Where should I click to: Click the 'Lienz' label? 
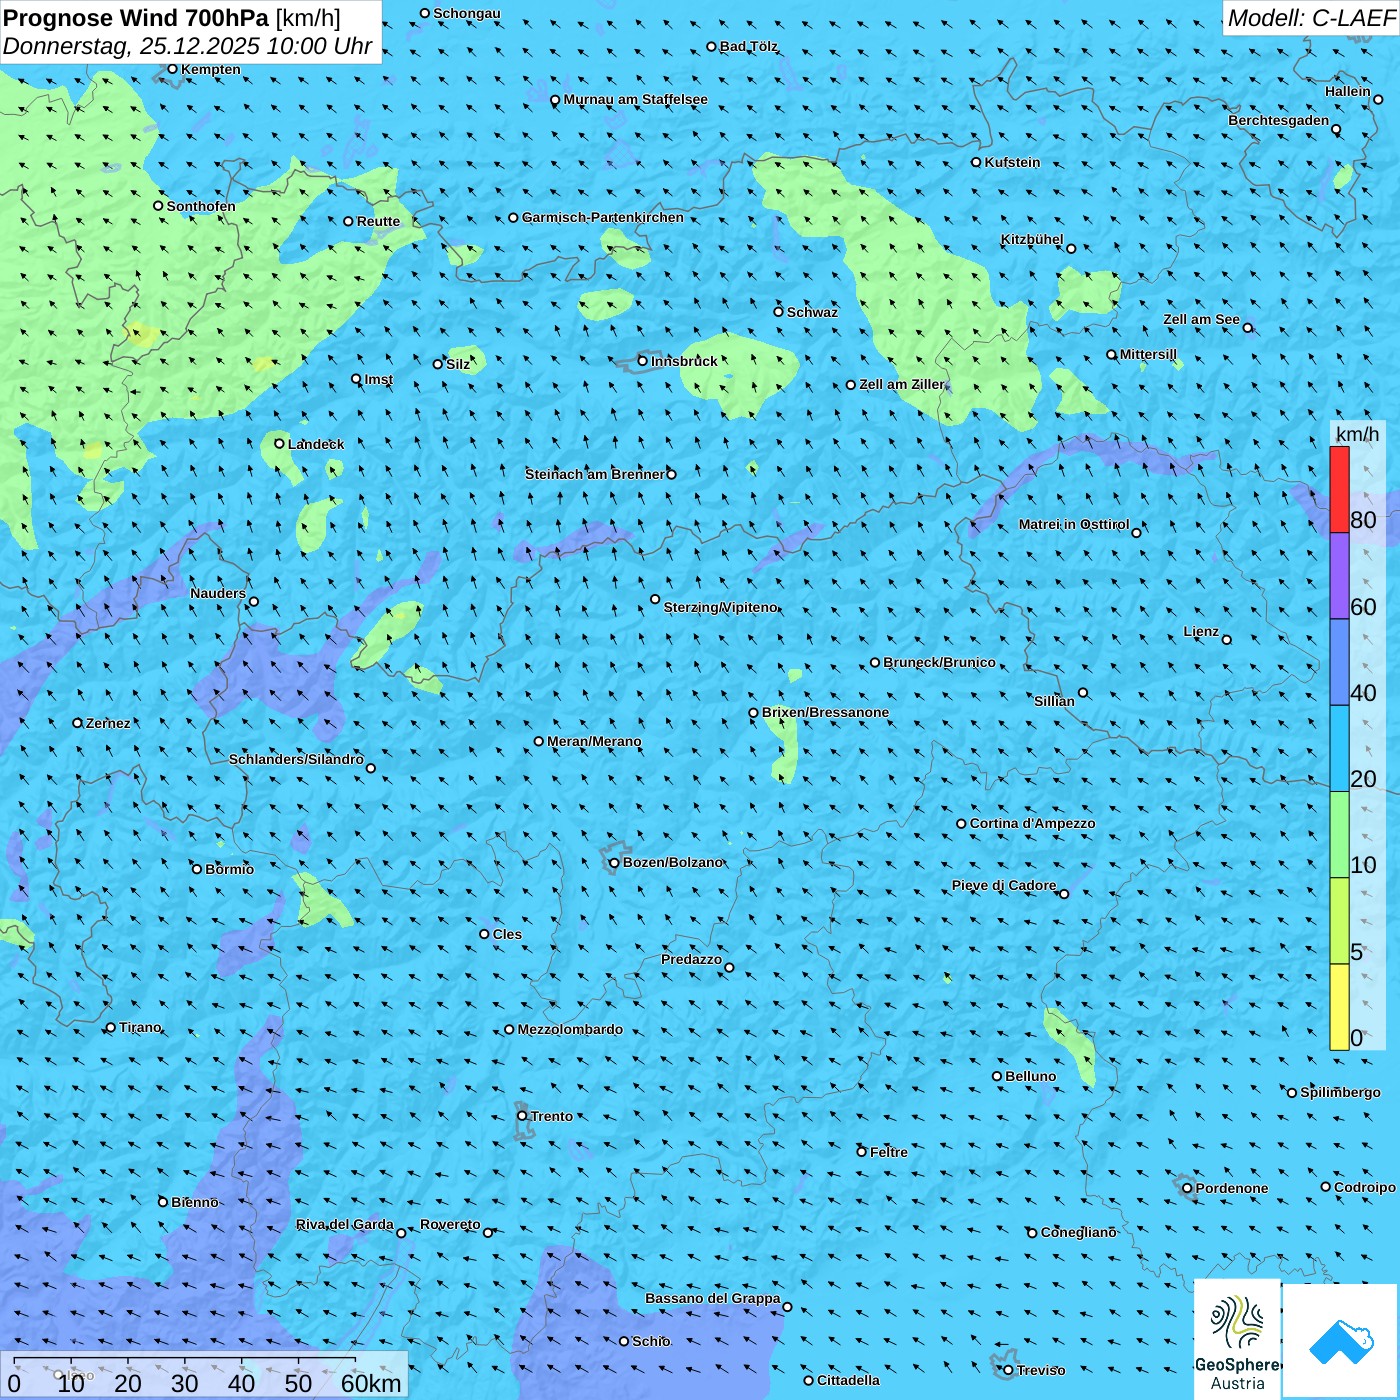(1201, 632)
